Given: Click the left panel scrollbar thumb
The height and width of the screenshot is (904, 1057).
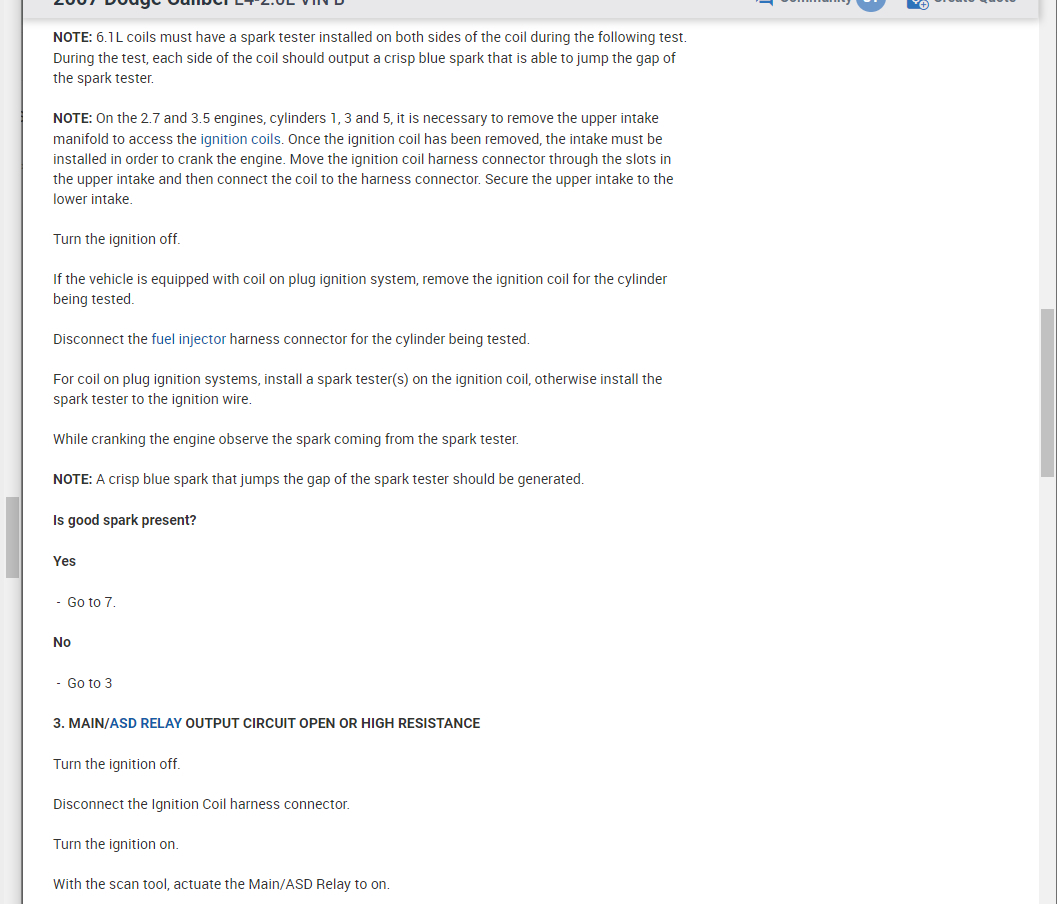Looking at the screenshot, I should click(x=12, y=537).
